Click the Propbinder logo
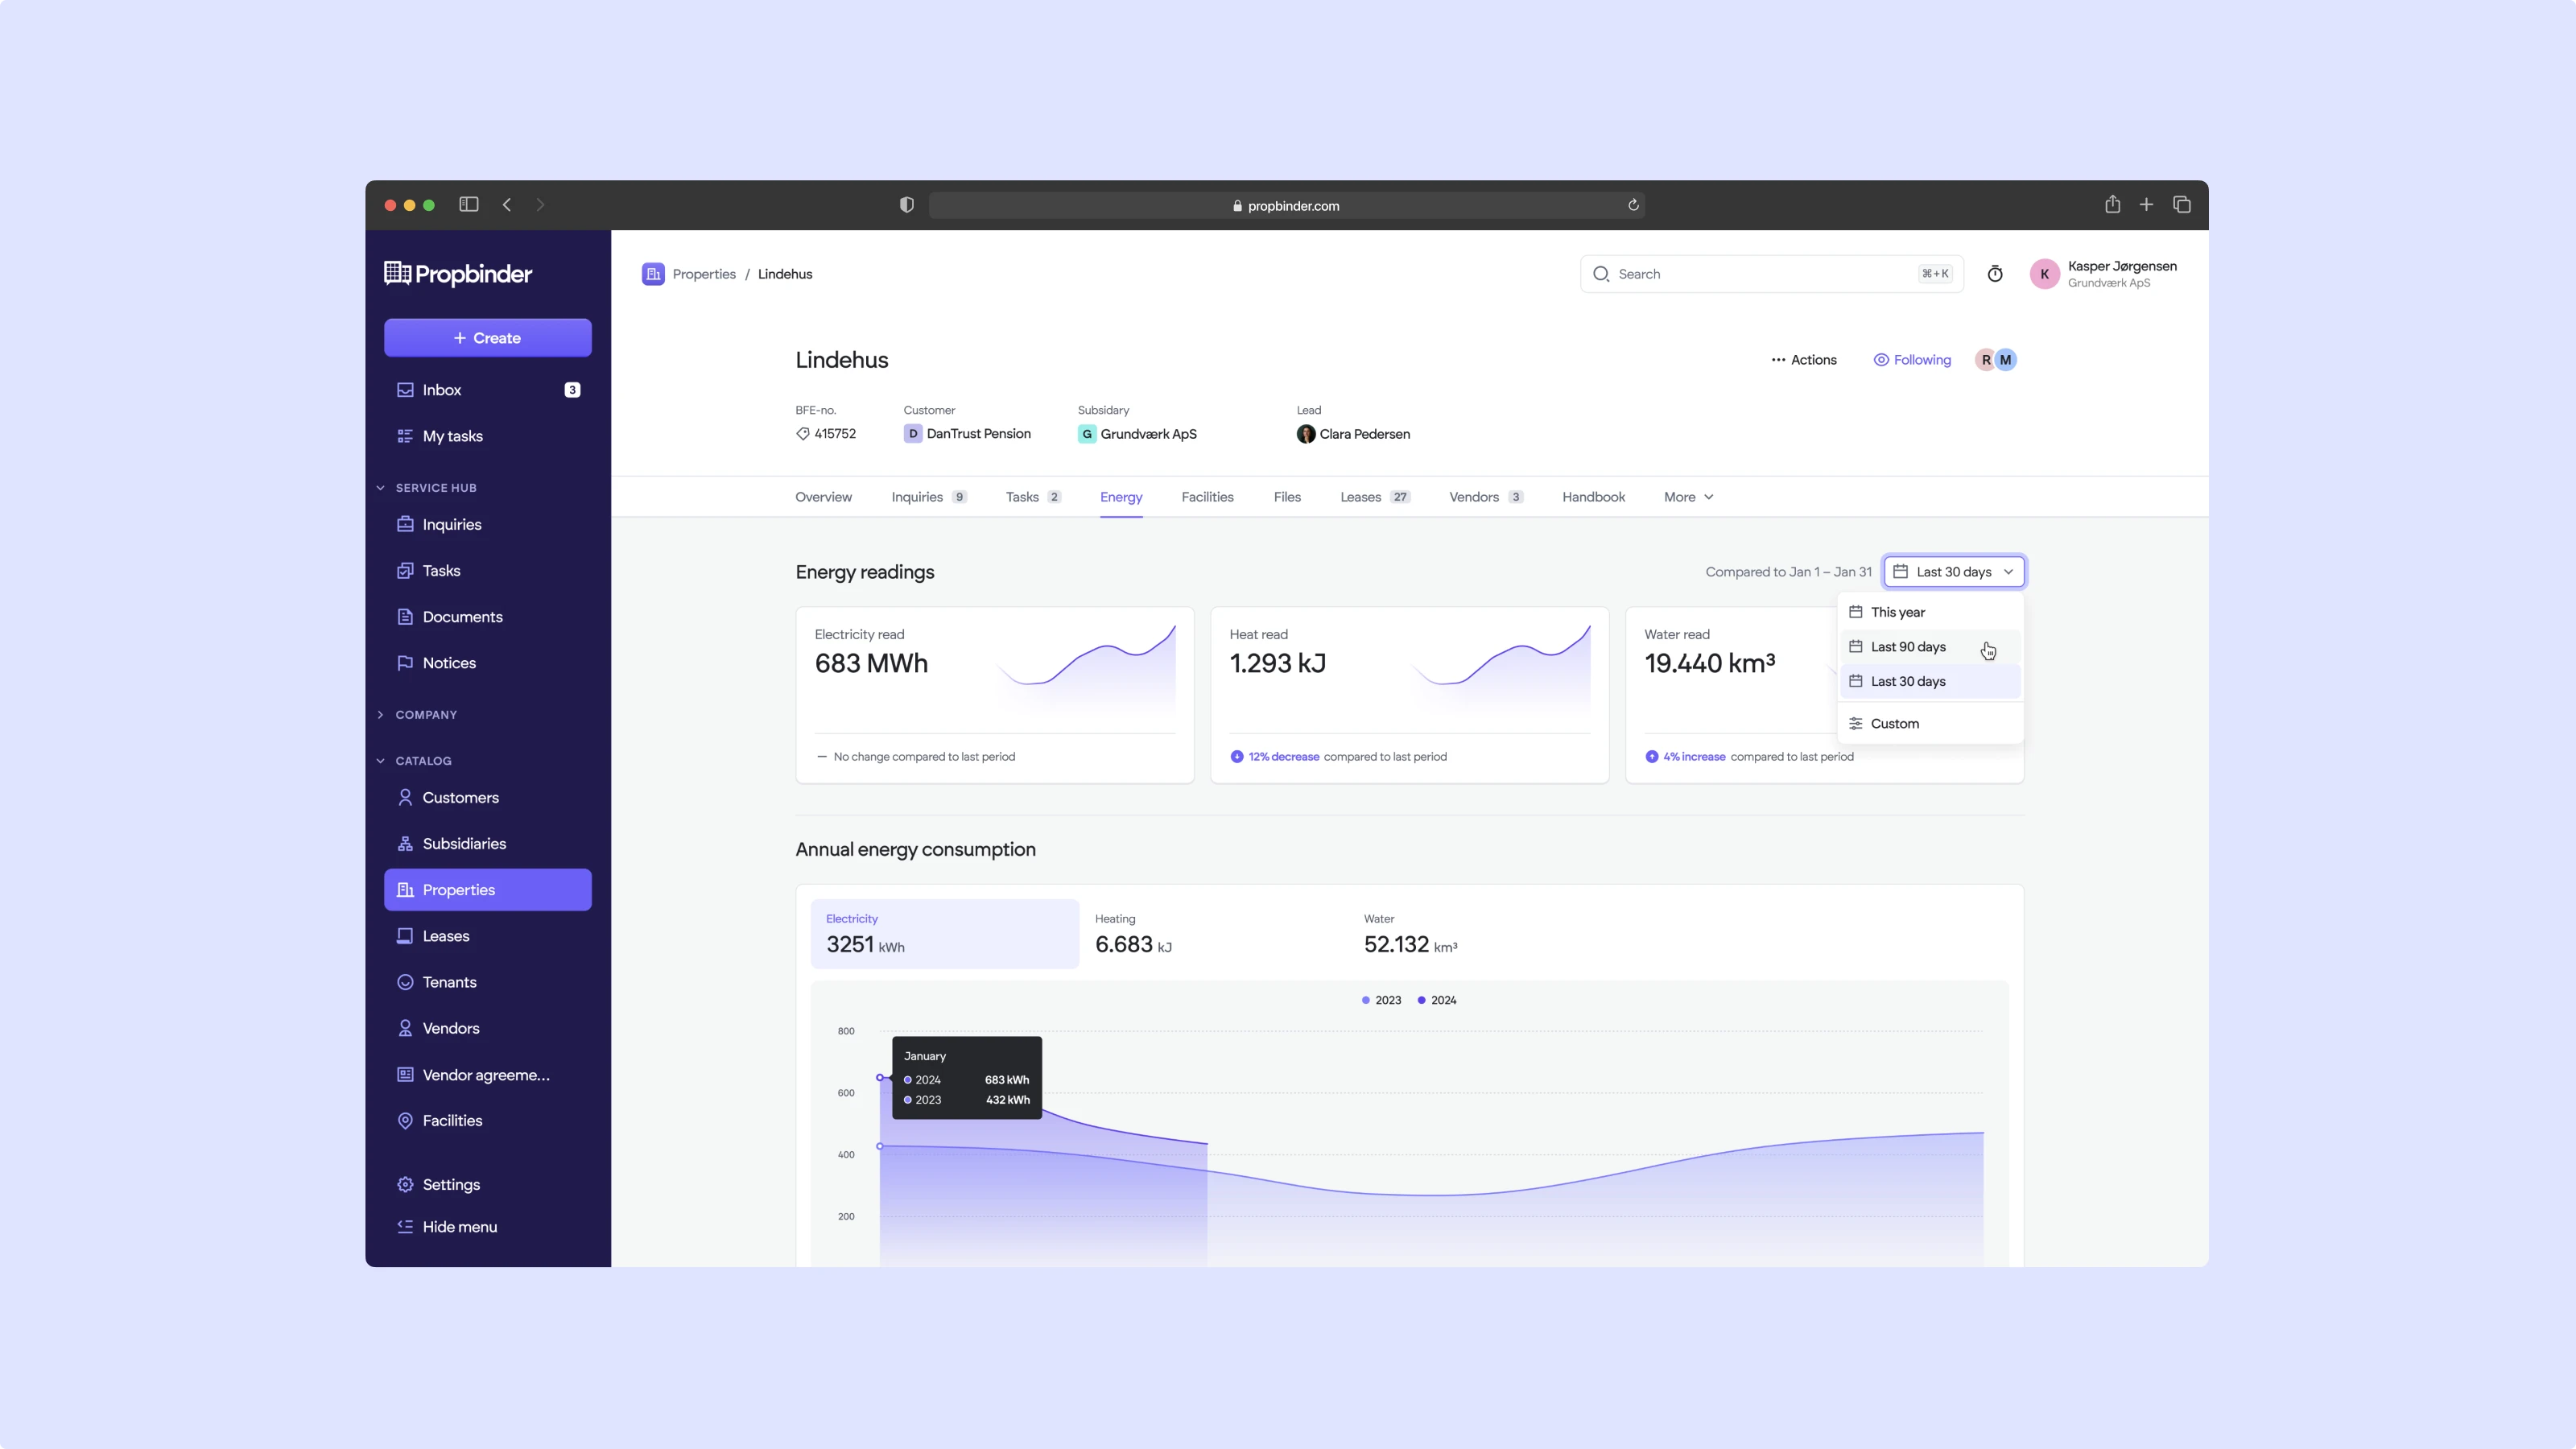Image resolution: width=2576 pixels, height=1449 pixels. tap(458, 274)
